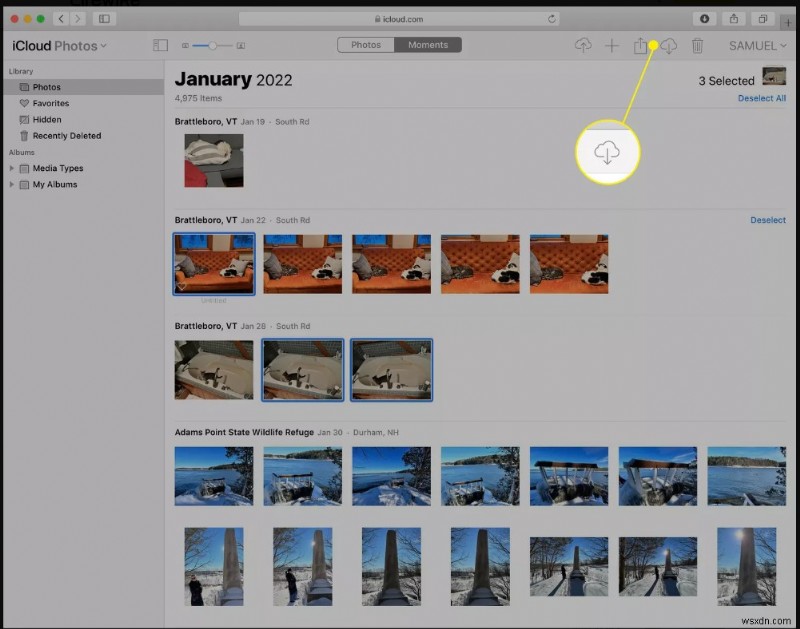The height and width of the screenshot is (629, 800).
Task: Click the plus Add to album icon
Action: [x=612, y=46]
